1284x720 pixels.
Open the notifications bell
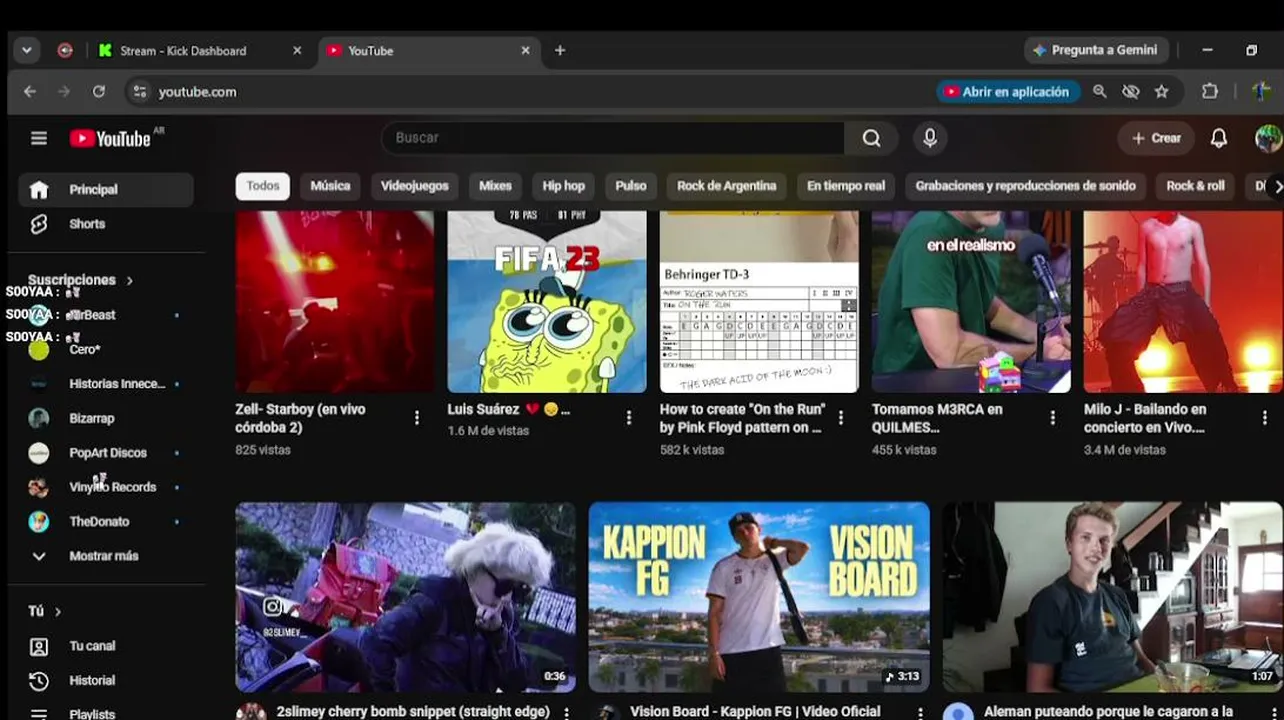coord(1218,138)
